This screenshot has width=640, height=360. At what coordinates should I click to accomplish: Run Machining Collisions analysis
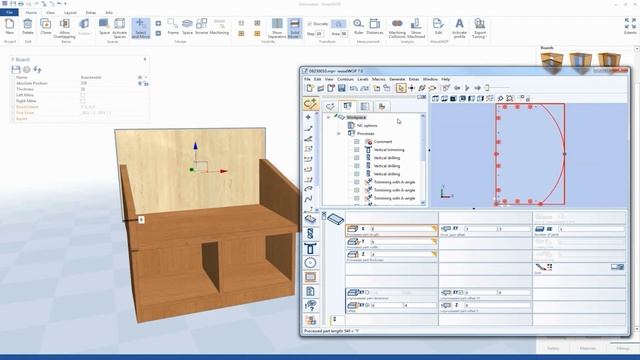click(397, 29)
